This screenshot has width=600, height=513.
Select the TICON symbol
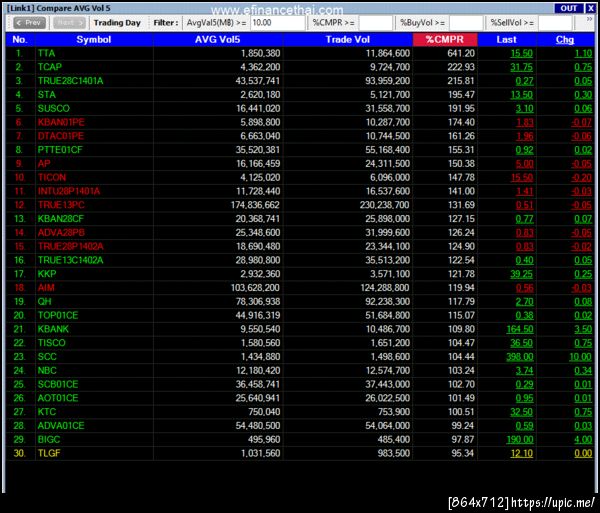point(52,177)
